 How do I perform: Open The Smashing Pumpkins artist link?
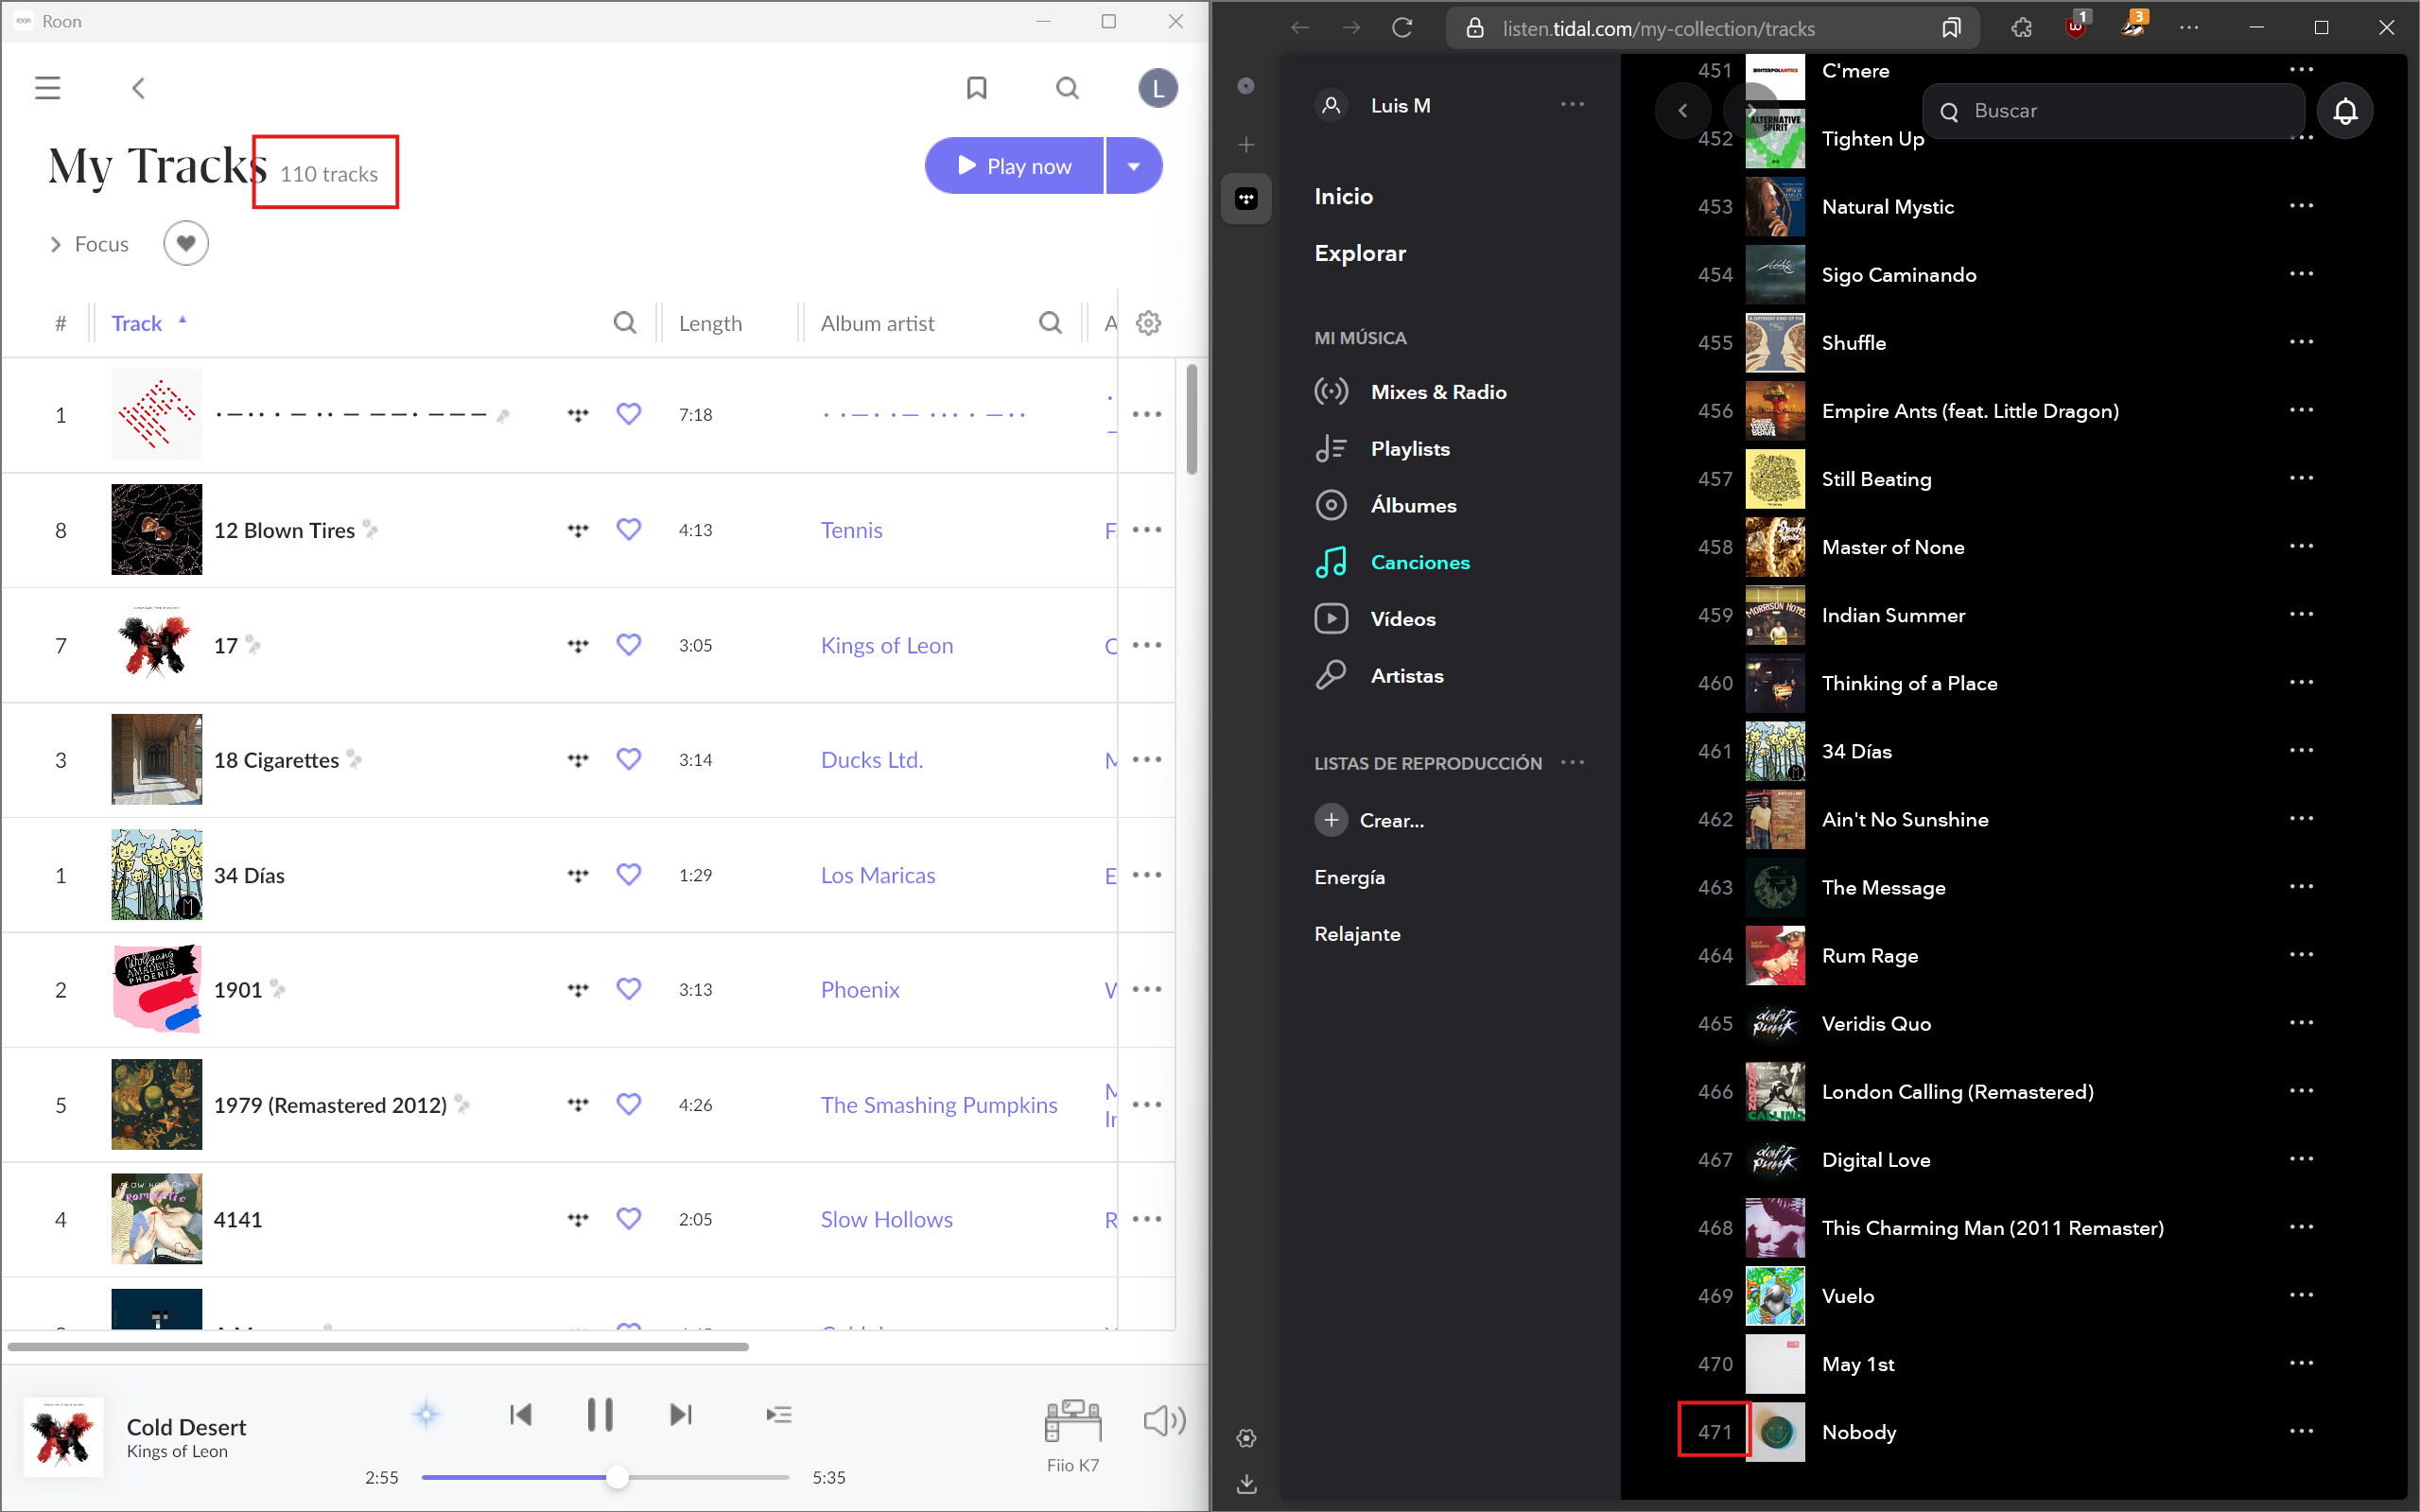[x=939, y=1105]
